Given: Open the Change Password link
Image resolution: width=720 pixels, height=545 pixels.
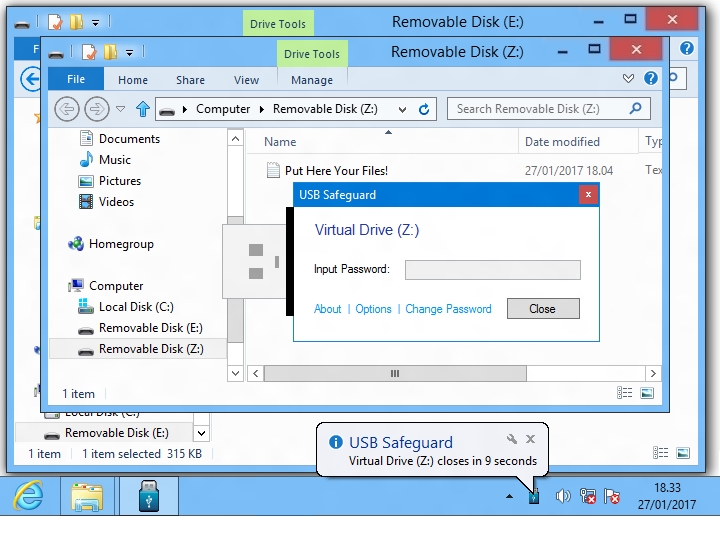Looking at the screenshot, I should coord(448,309).
